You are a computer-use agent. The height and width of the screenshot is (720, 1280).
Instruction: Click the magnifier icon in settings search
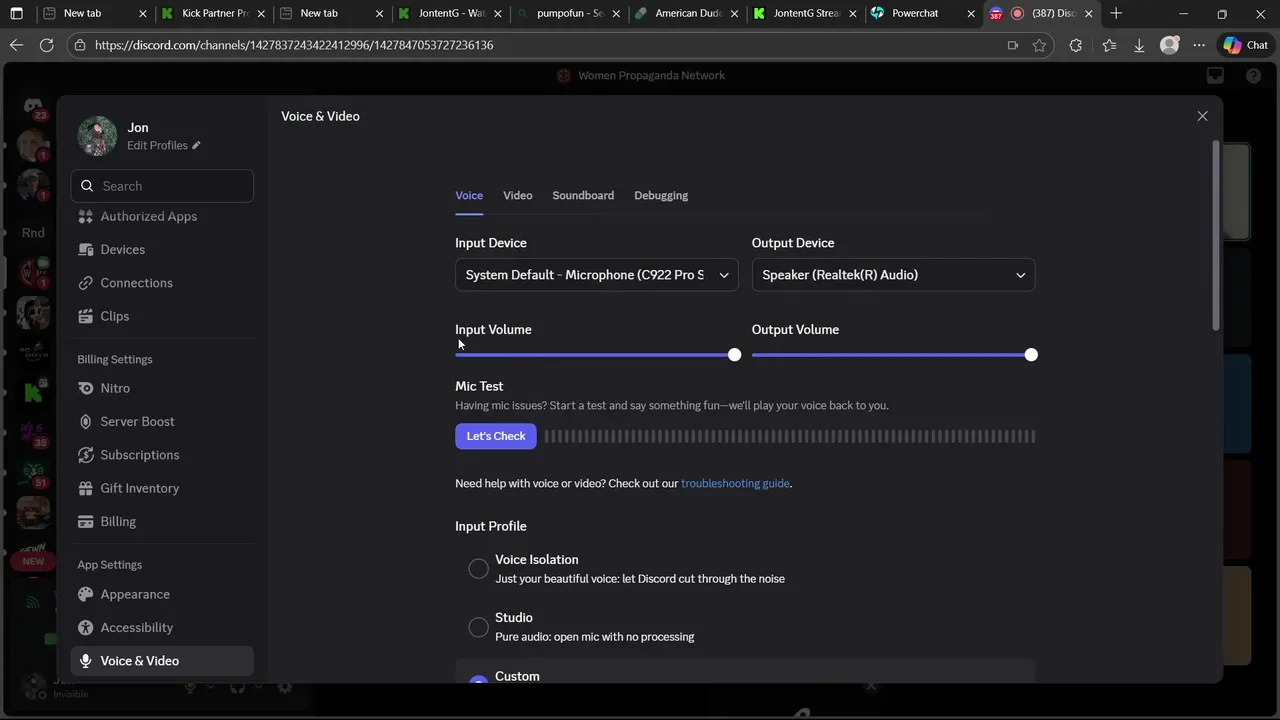point(87,186)
